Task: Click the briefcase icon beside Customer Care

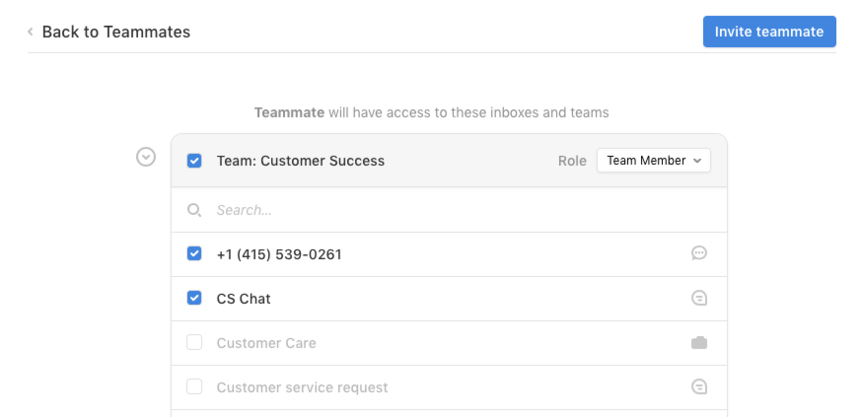Action: 699,343
